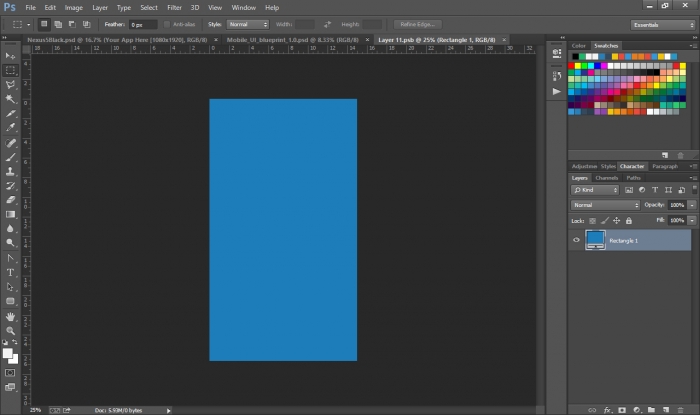Select the Pen tool

pyautogui.click(x=10, y=258)
